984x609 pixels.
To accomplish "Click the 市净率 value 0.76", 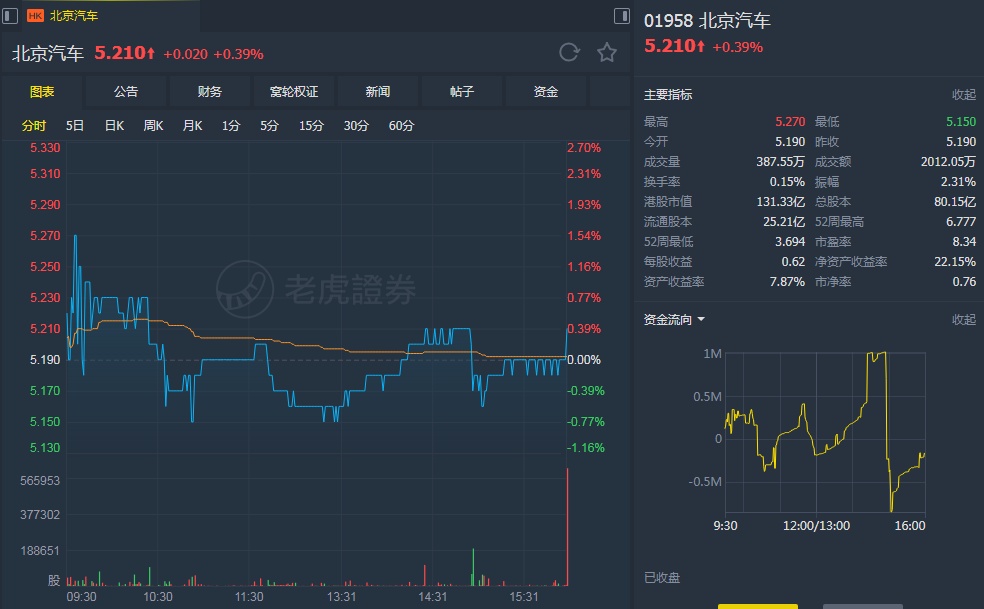I will (x=964, y=282).
